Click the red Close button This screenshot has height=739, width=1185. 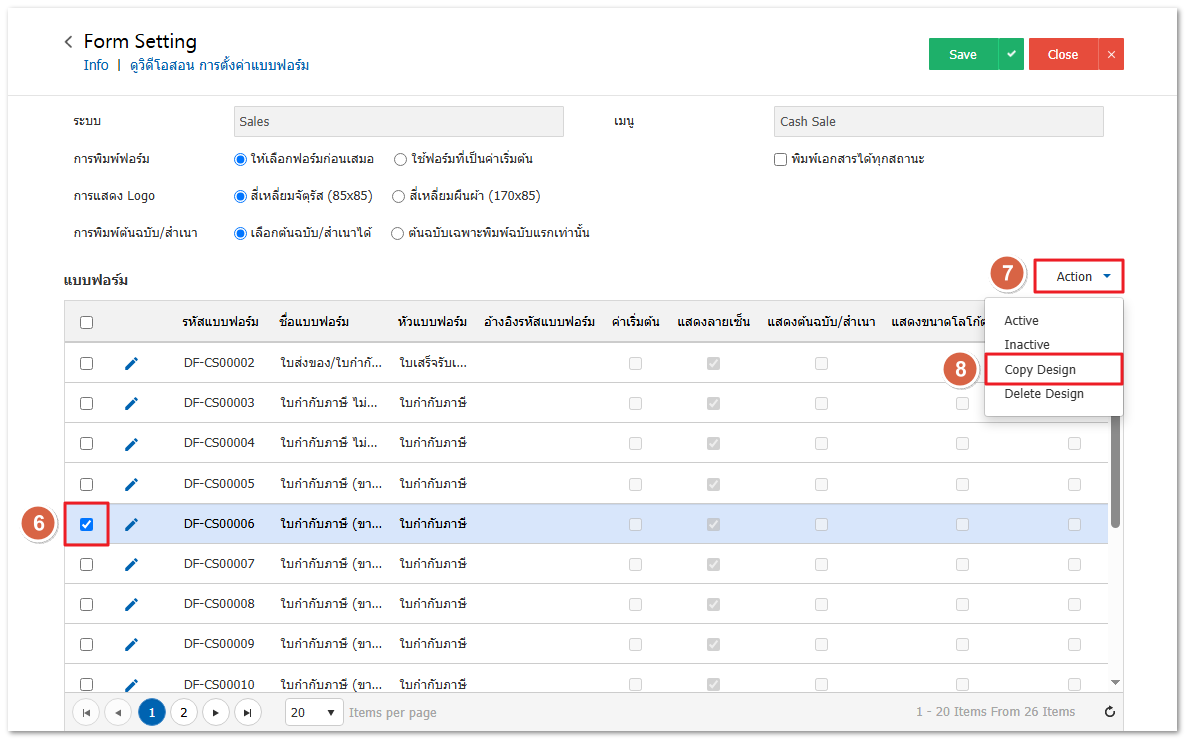pyautogui.click(x=1062, y=55)
